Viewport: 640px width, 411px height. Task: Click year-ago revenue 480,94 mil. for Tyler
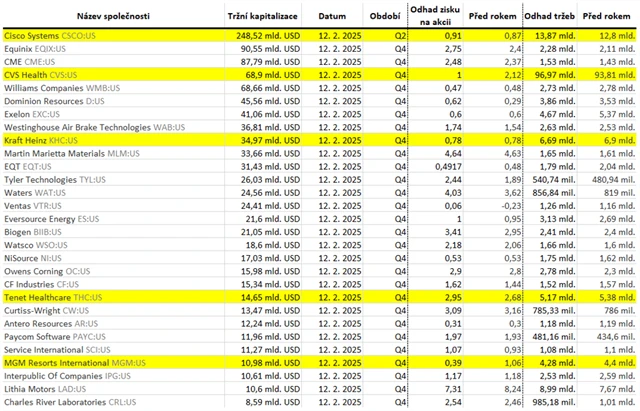point(614,180)
